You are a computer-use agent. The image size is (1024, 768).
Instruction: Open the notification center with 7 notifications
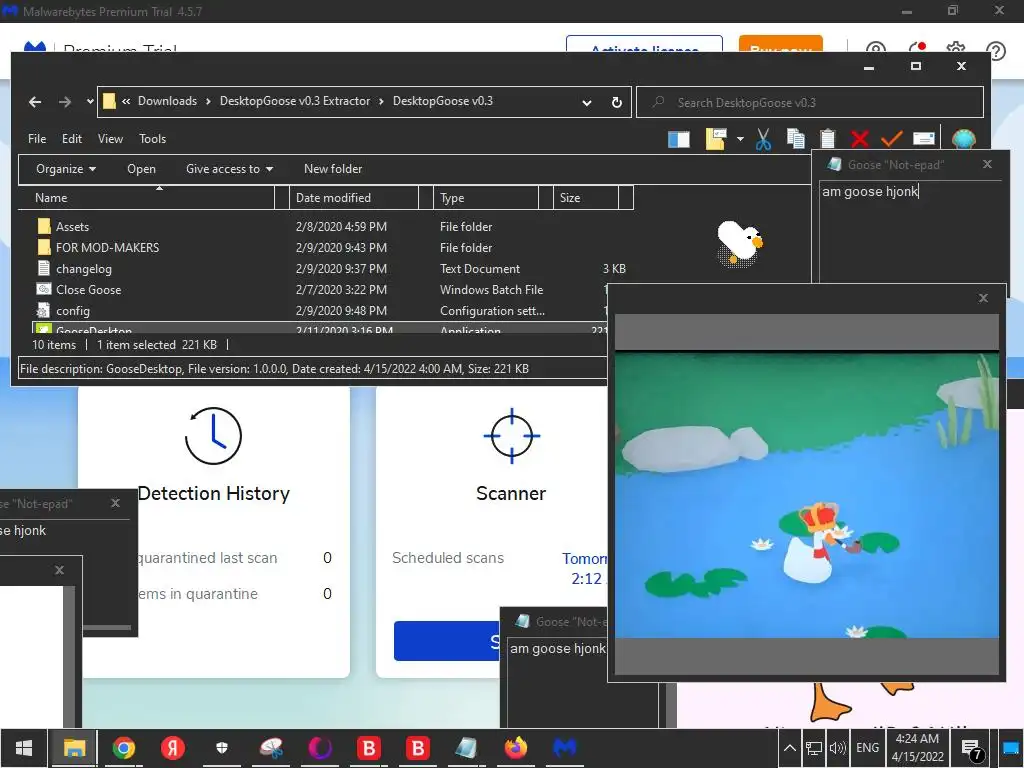pos(972,750)
